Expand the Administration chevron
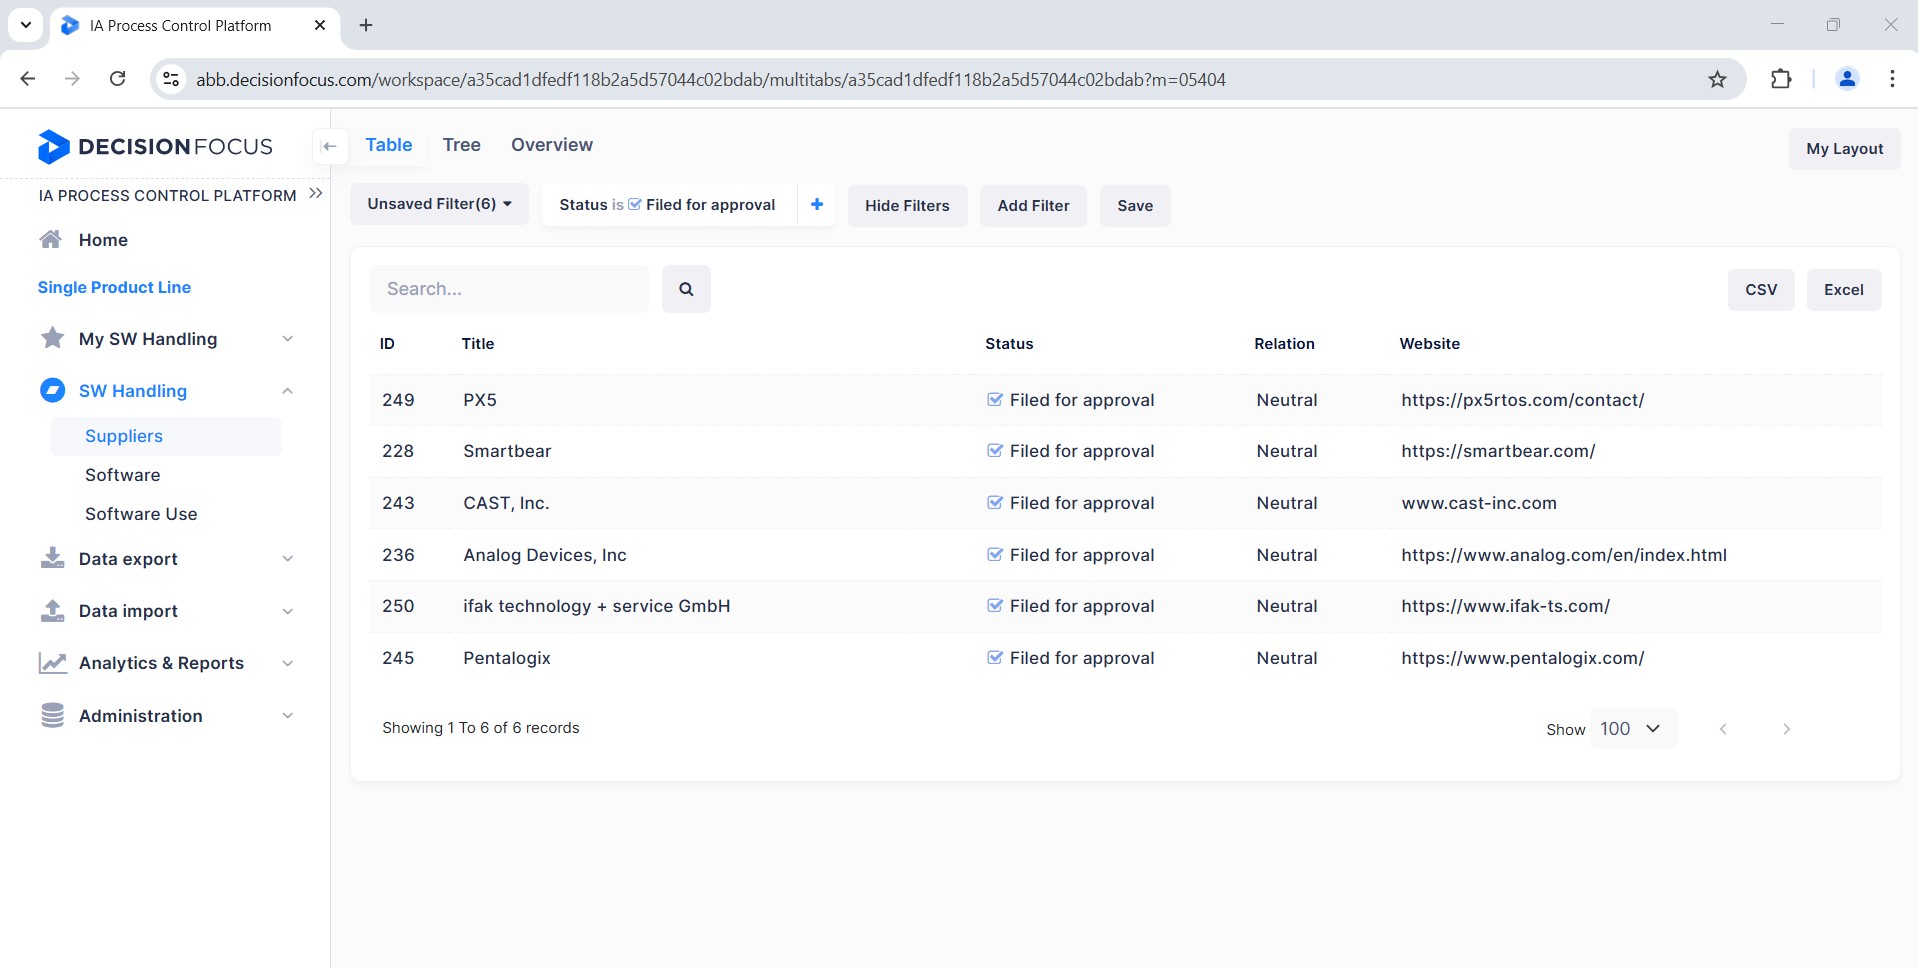1918x968 pixels. (x=287, y=715)
